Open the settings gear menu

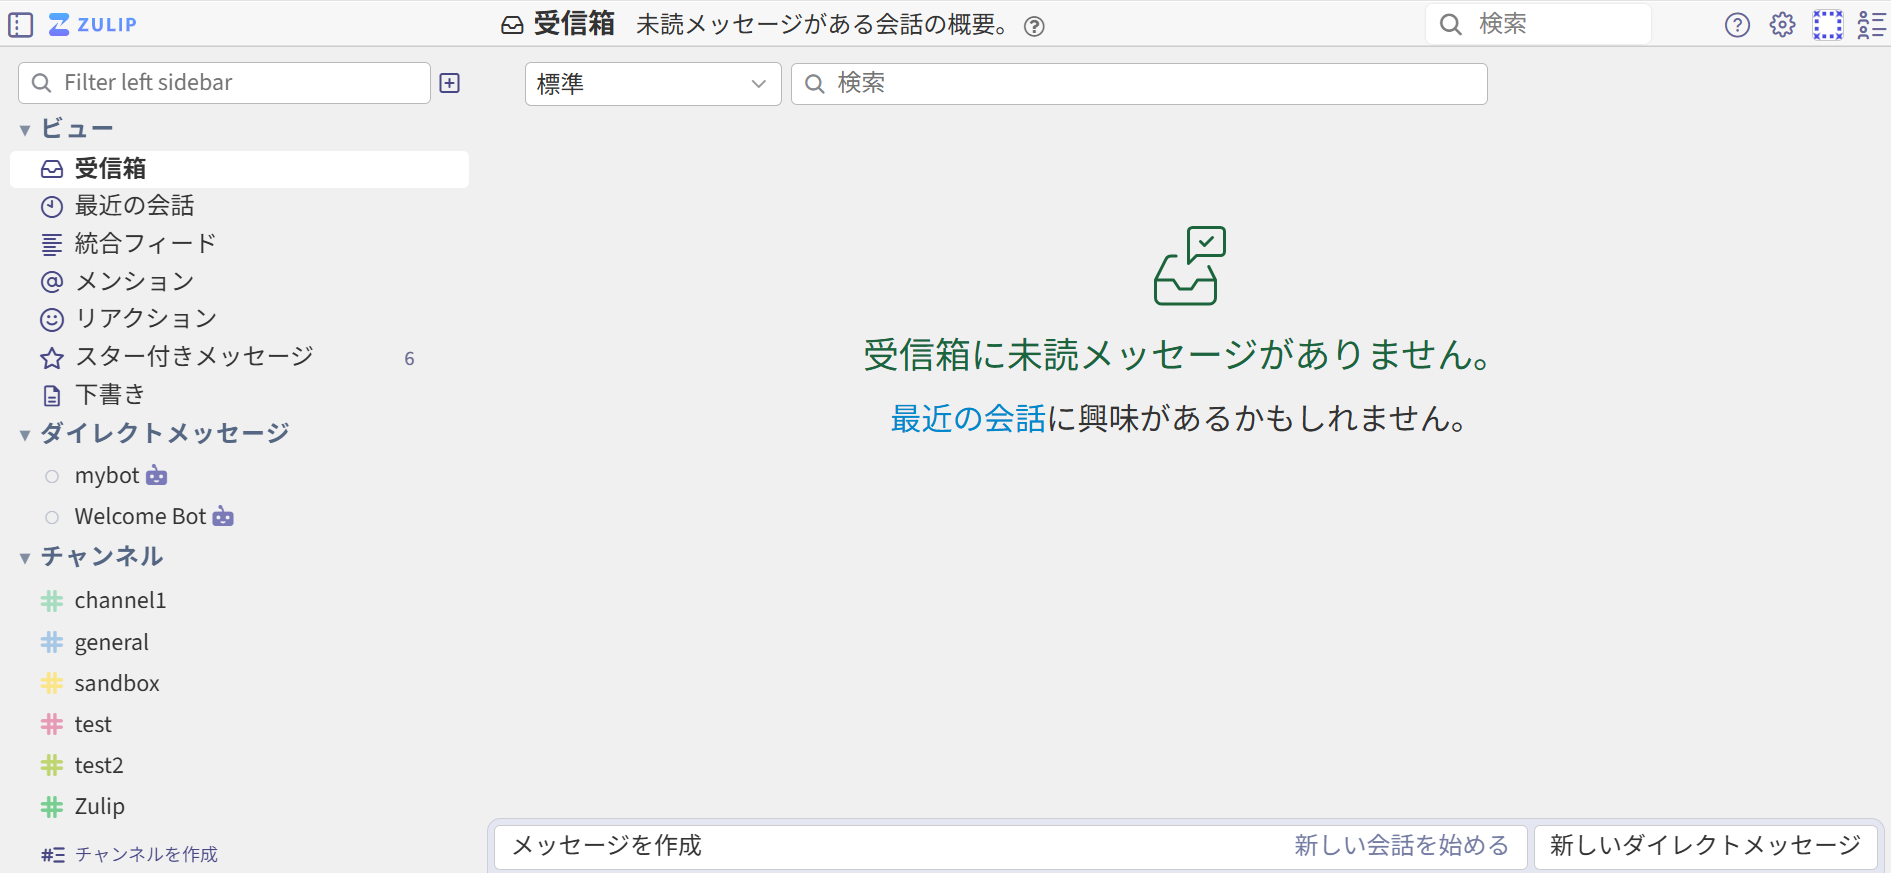1782,25
